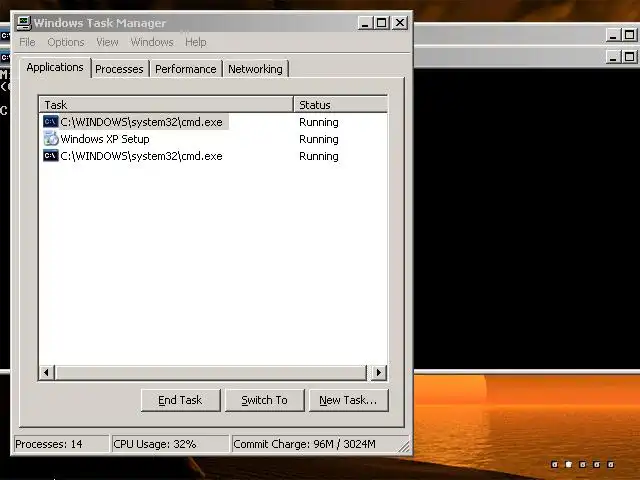640x480 pixels.
Task: Click the End Task button
Action: point(180,400)
